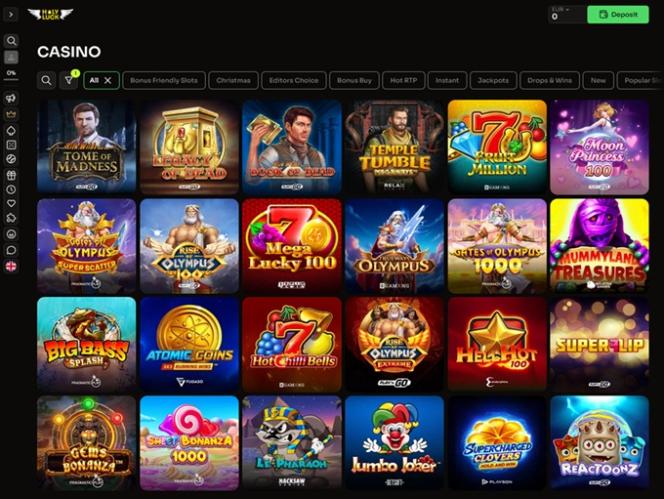Click the games search button beside filters
The width and height of the screenshot is (664, 499).
tap(47, 80)
